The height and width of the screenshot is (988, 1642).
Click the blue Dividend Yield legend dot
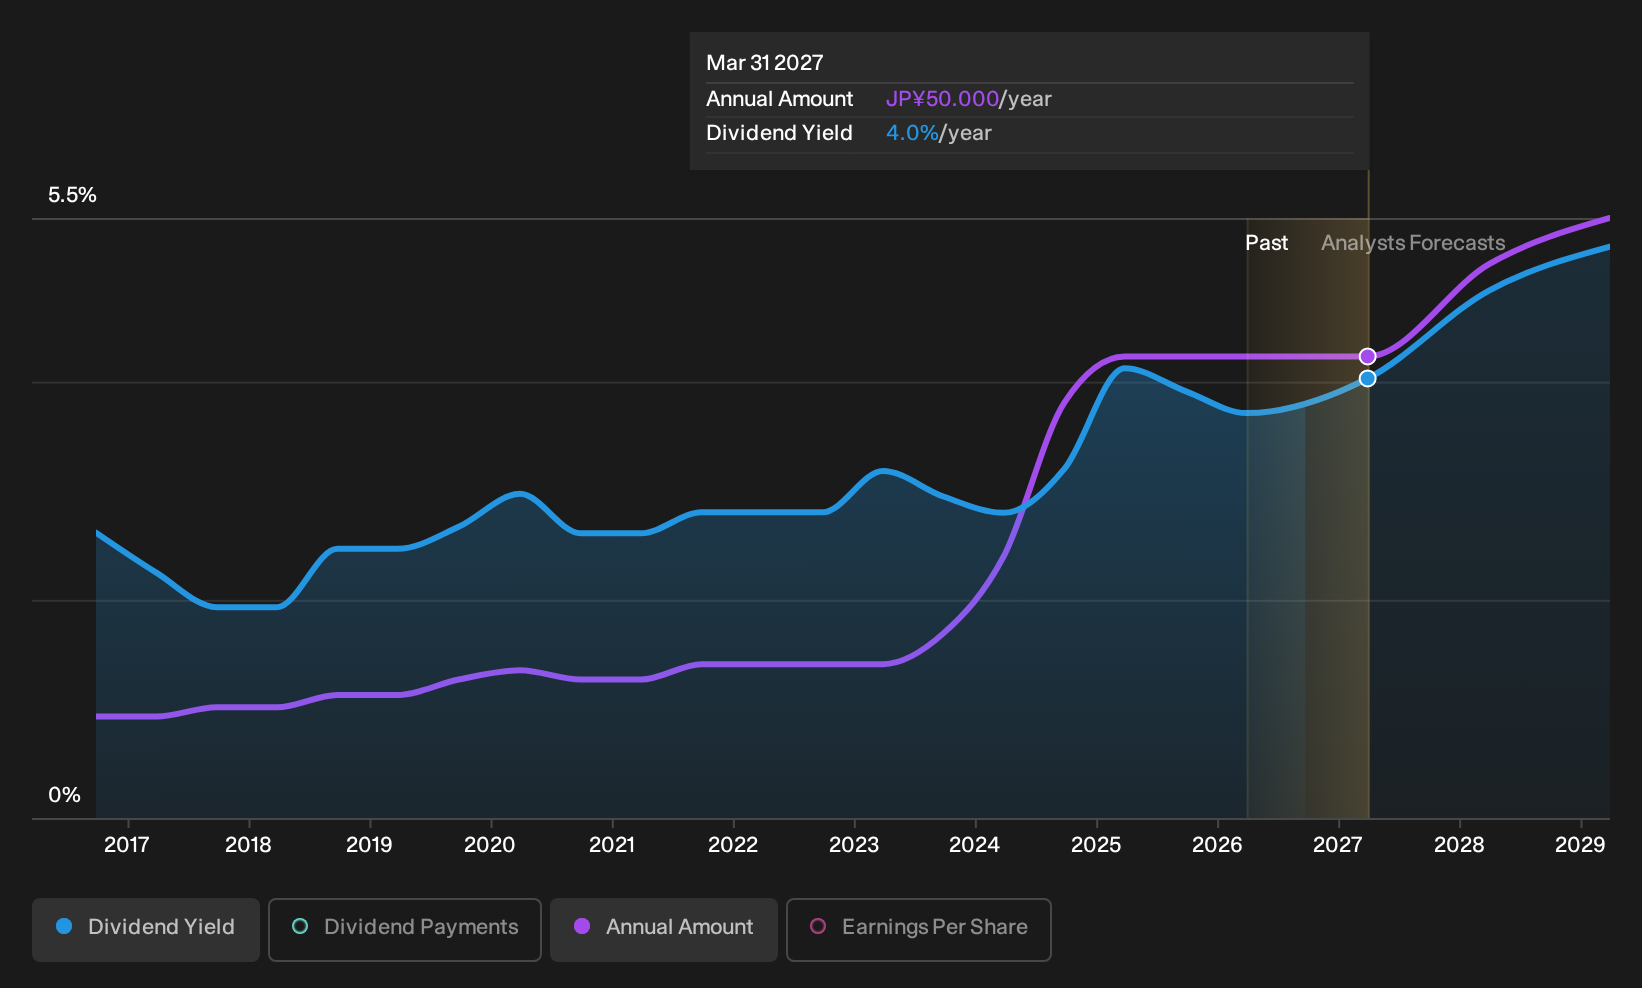pos(64,926)
